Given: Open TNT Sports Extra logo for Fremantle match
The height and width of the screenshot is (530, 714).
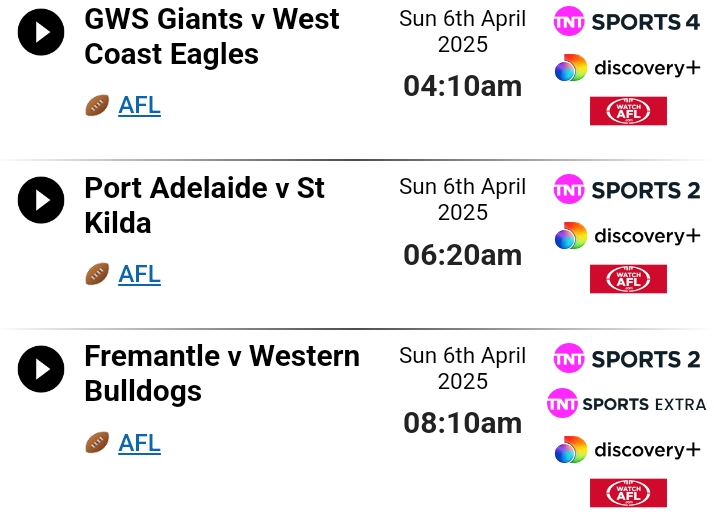Looking at the screenshot, I should (x=627, y=403).
